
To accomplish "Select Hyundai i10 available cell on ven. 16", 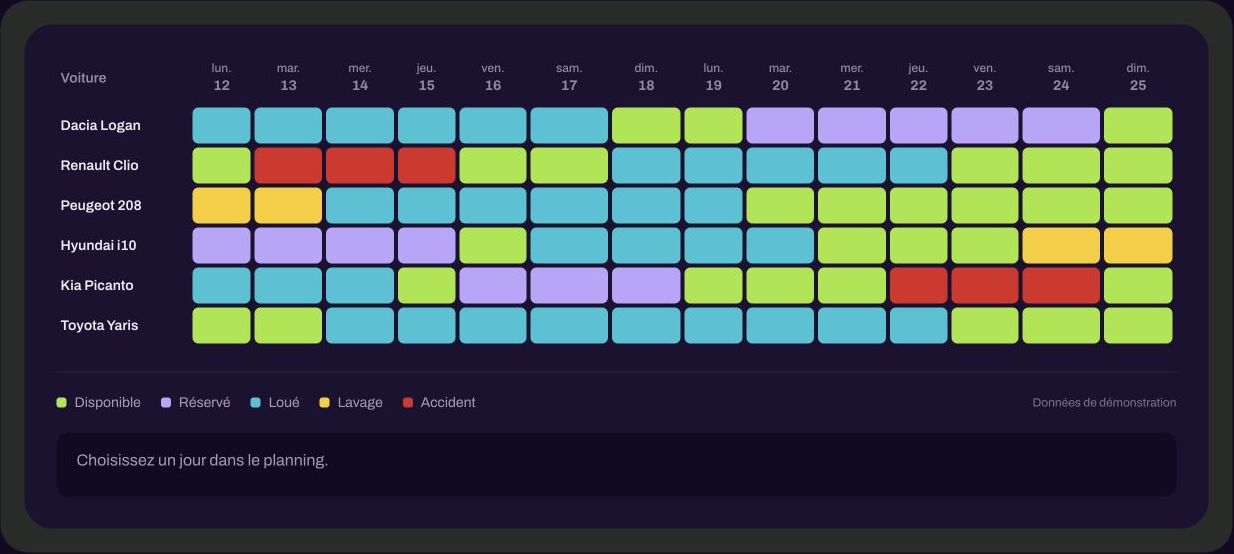I will click(x=493, y=246).
